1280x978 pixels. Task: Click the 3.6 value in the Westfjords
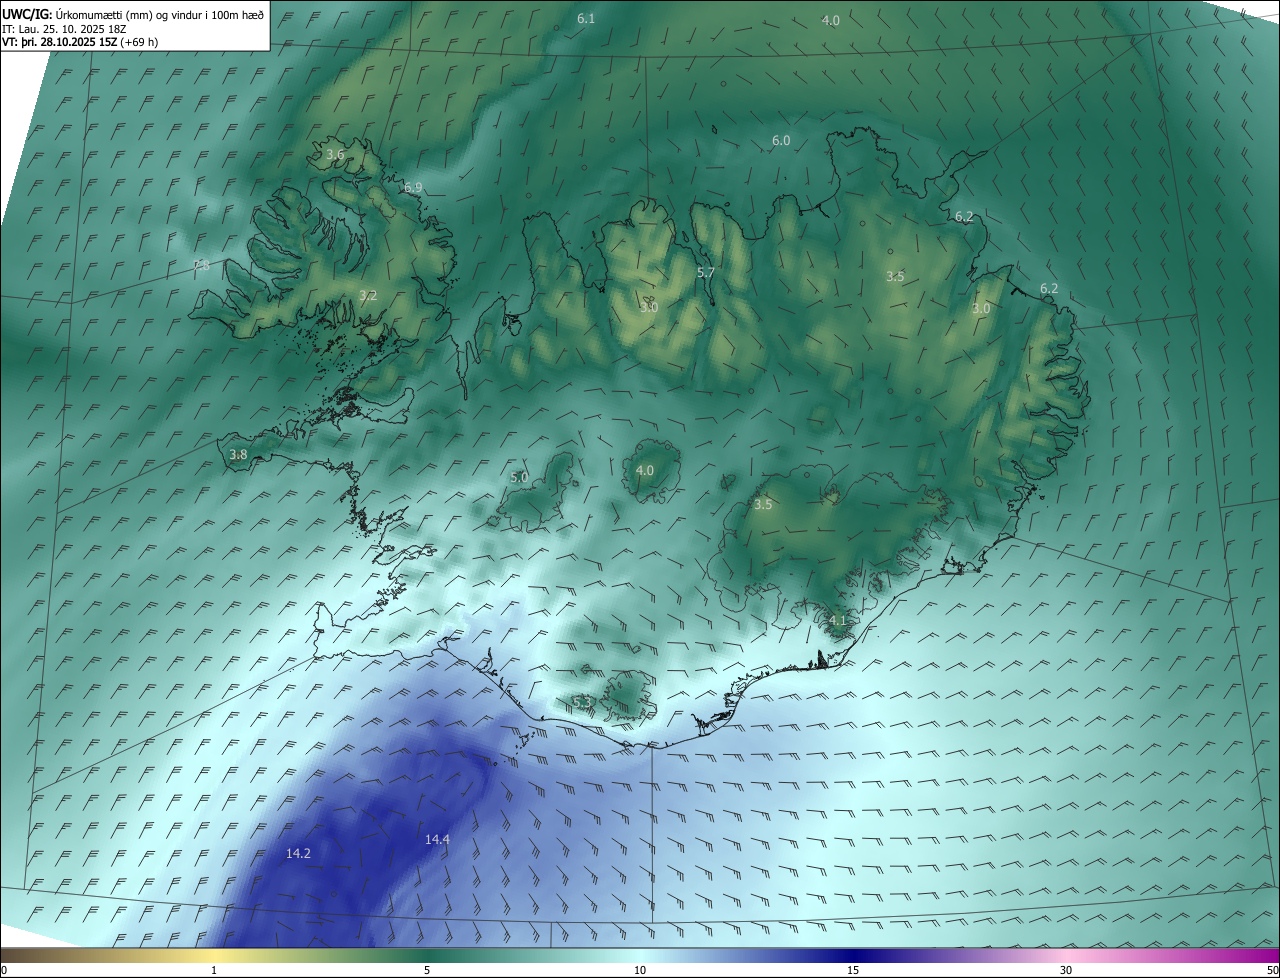point(335,155)
